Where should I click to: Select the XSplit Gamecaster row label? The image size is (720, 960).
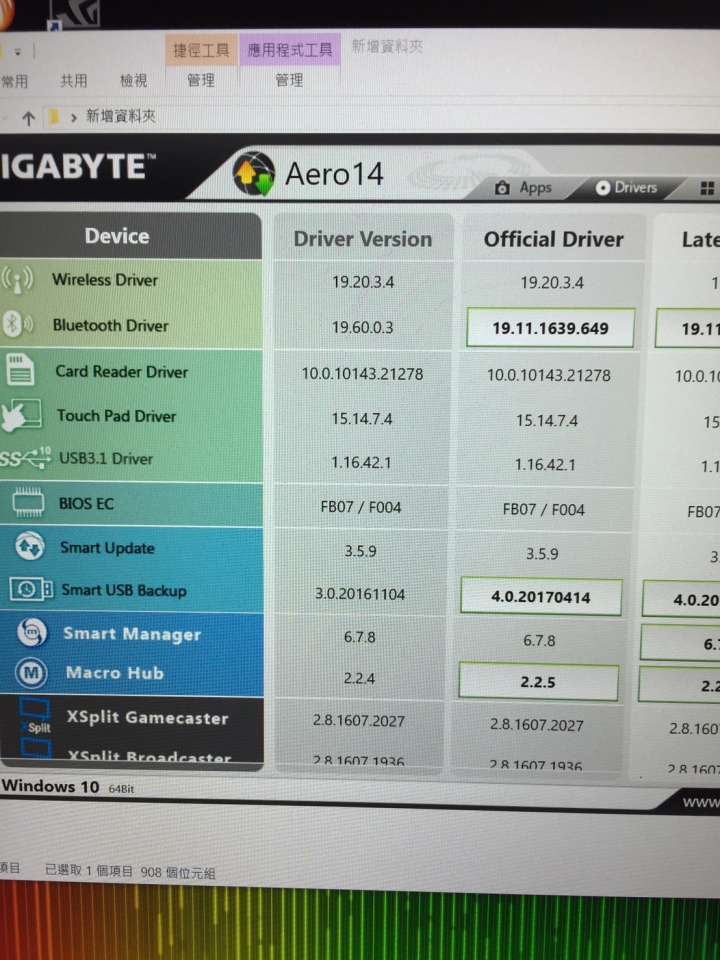(147, 717)
